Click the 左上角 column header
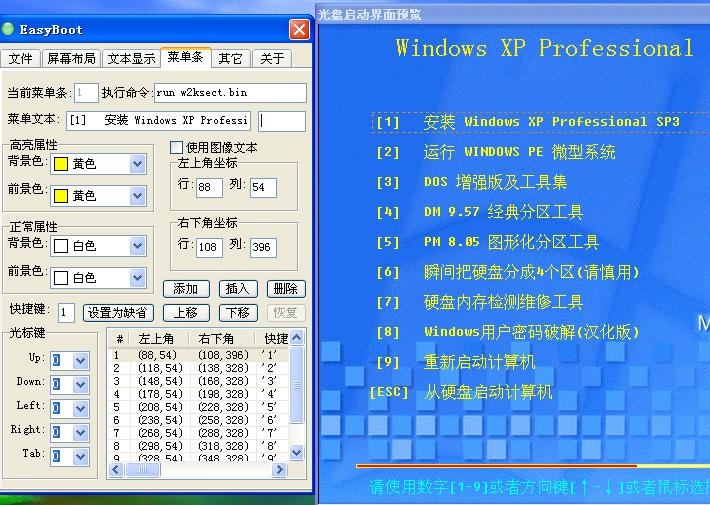This screenshot has width=710, height=505. click(x=160, y=338)
